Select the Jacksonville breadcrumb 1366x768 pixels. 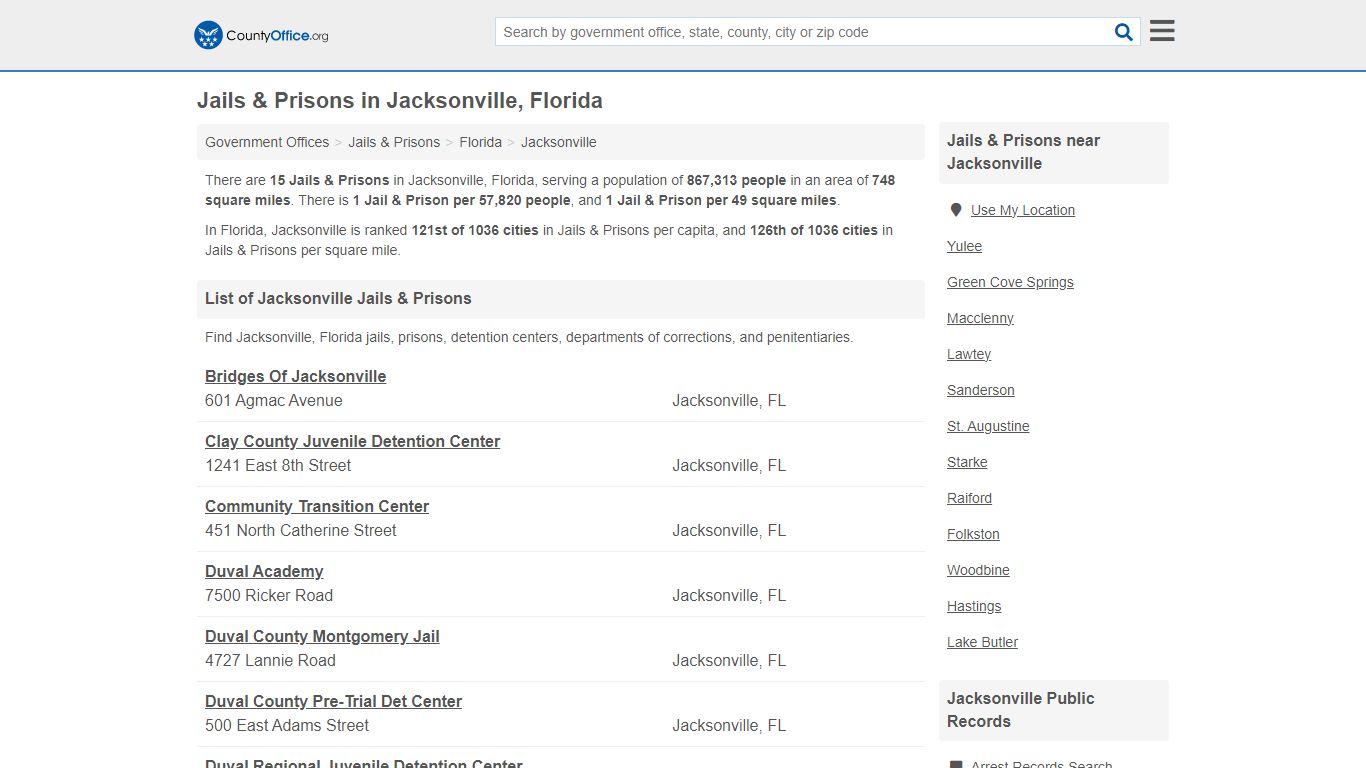tap(558, 142)
